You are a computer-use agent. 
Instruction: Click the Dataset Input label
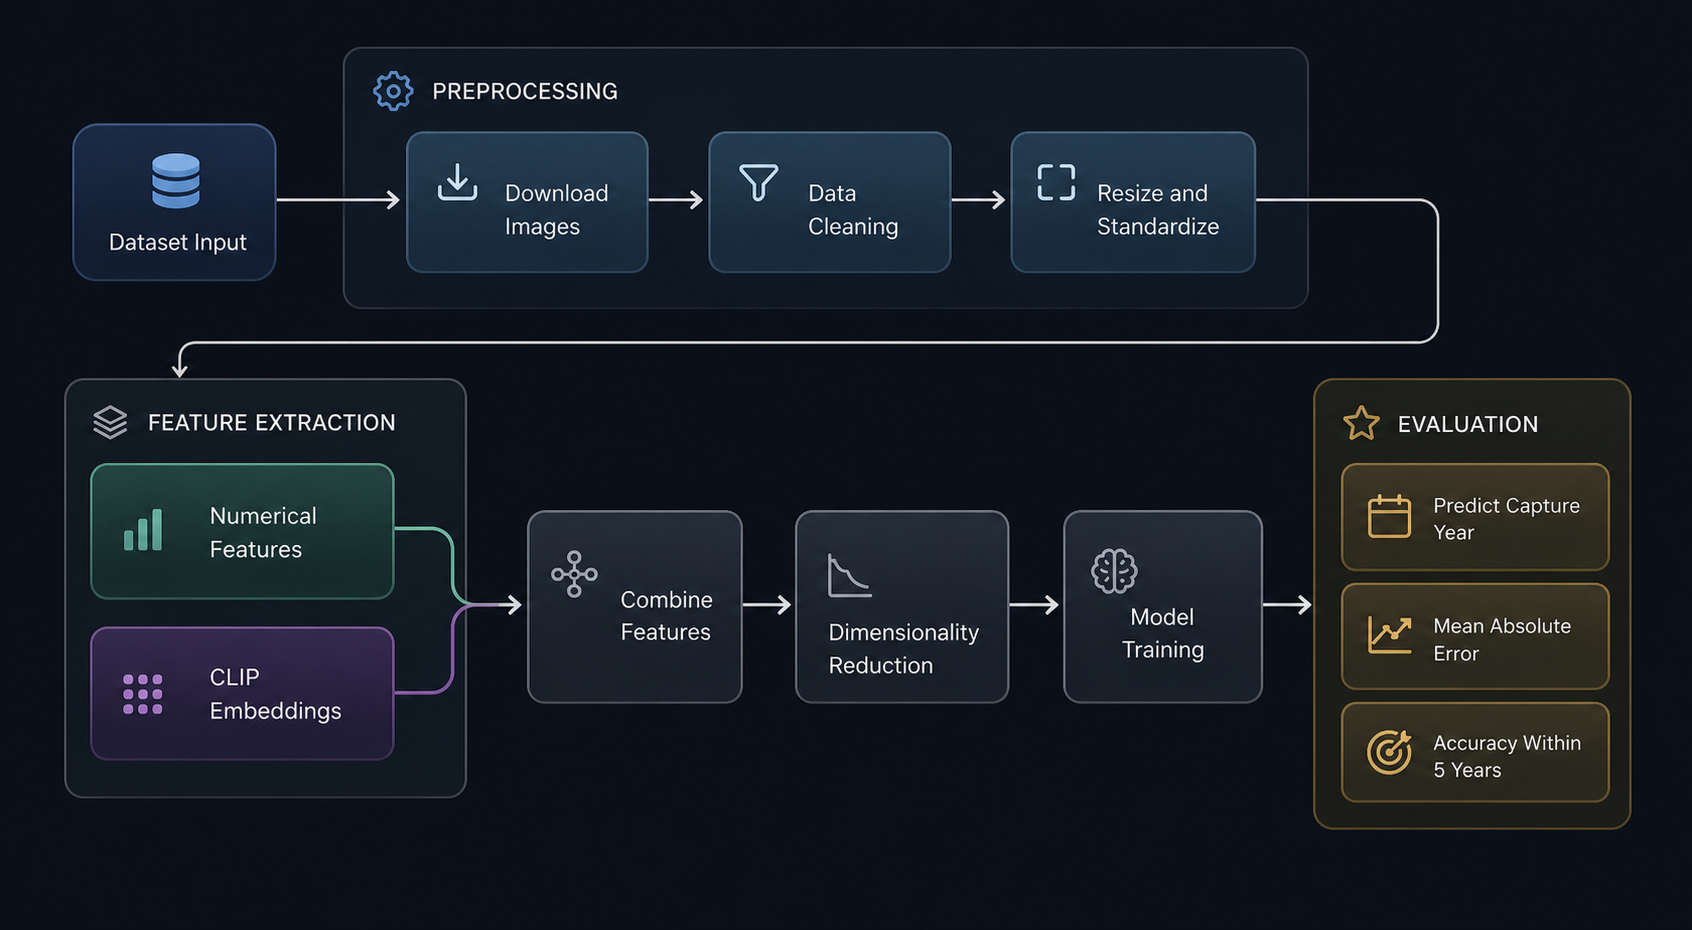177,242
